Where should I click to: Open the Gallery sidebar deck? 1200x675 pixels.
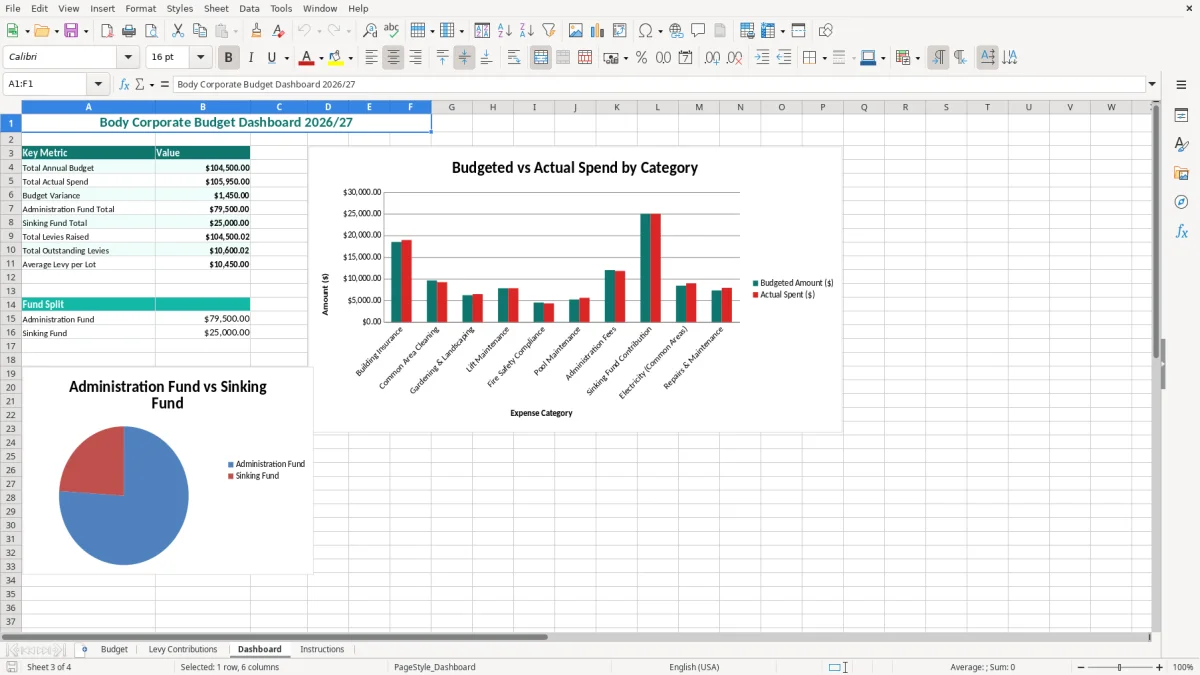pos(1181,173)
